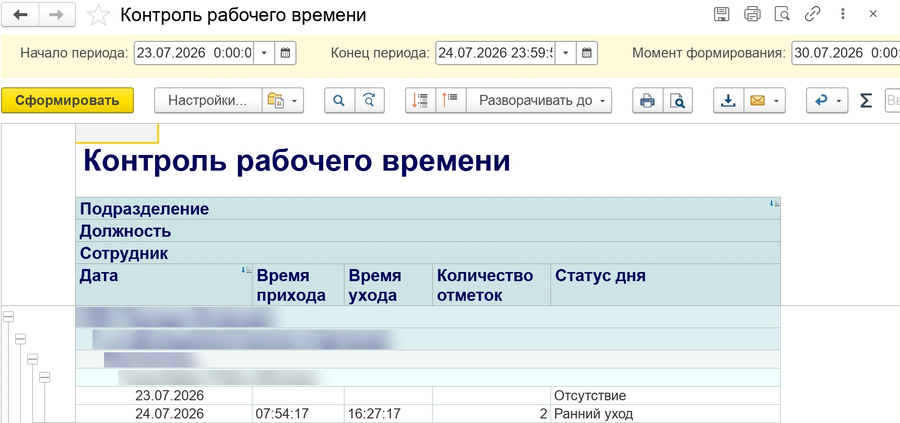Collapse the third-level tree group
The width and height of the screenshot is (900, 423).
point(33,359)
